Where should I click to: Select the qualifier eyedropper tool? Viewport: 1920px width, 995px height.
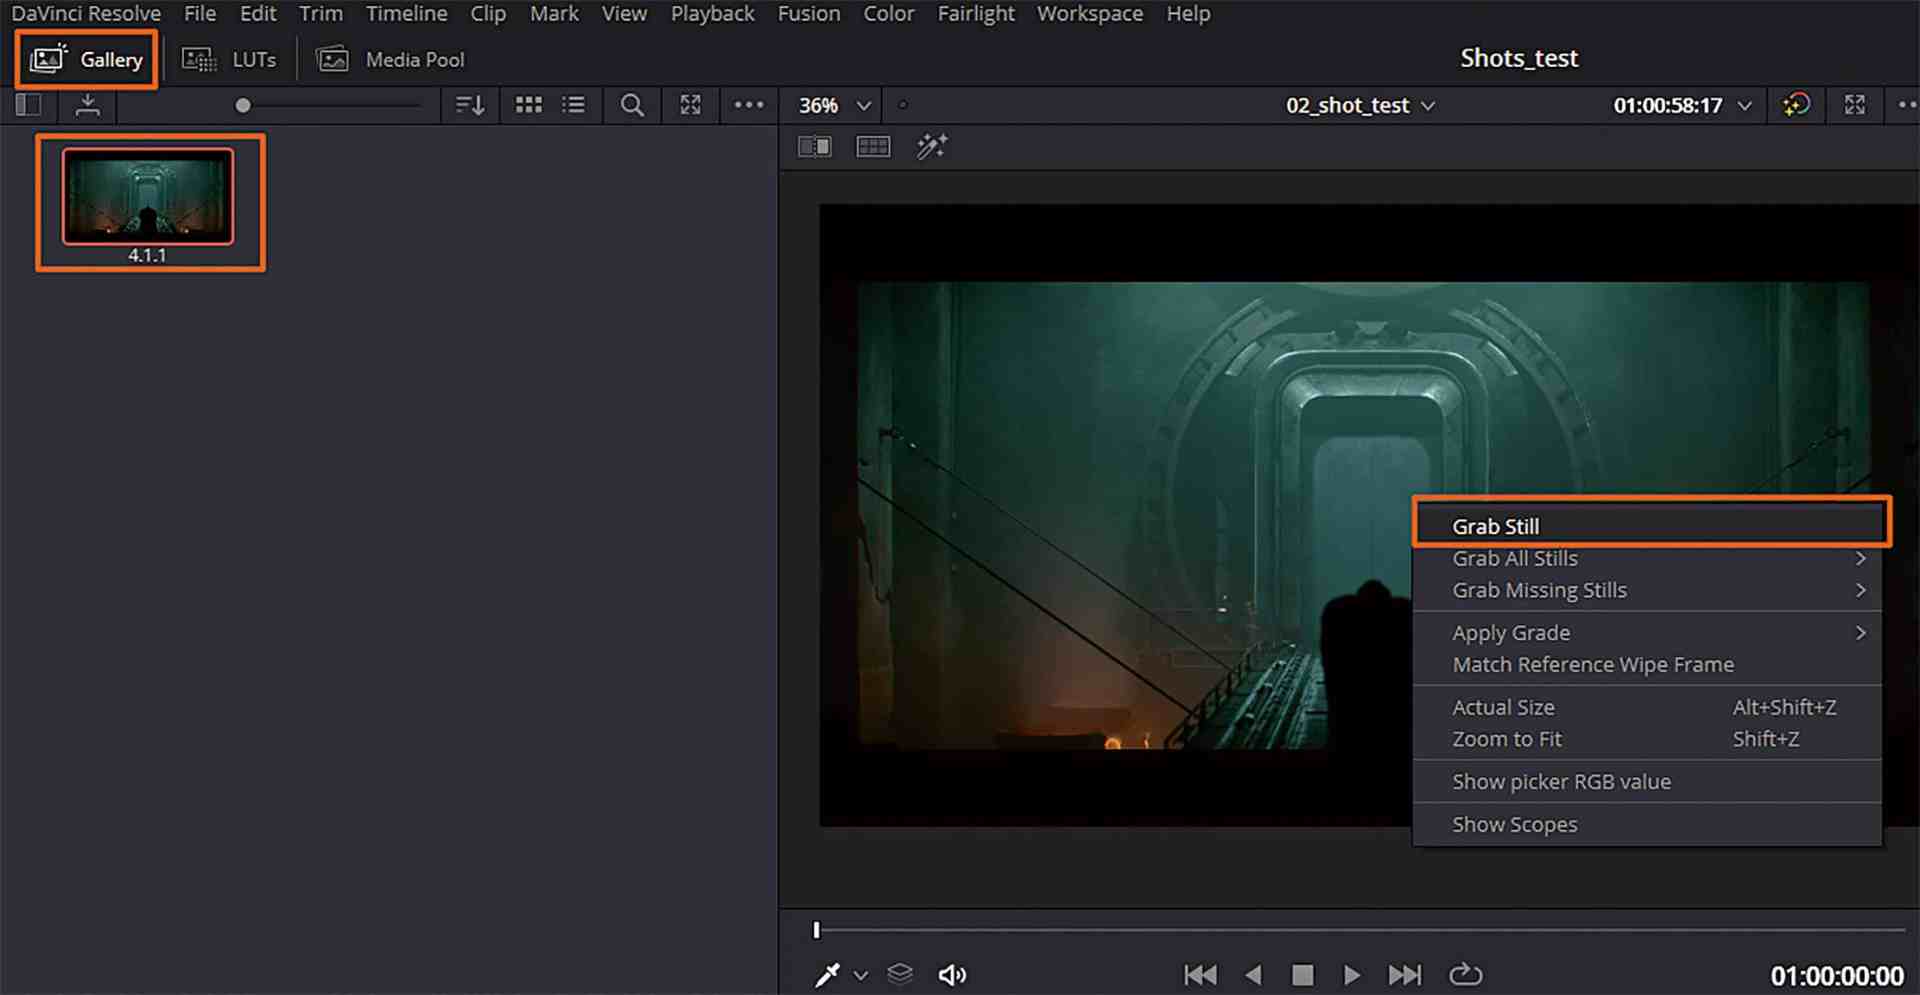point(827,975)
